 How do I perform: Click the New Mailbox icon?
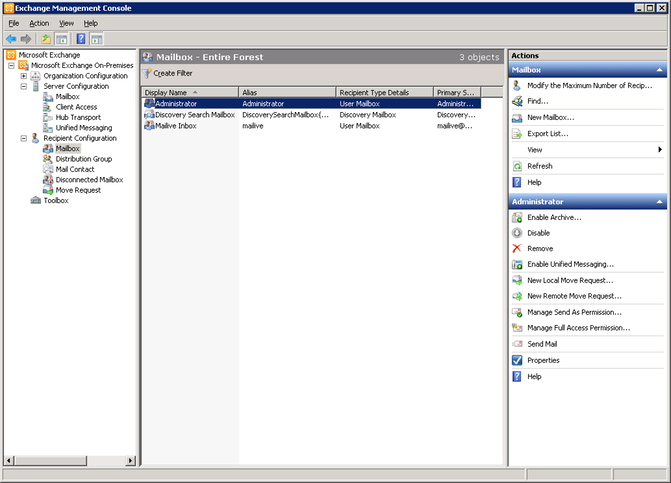[x=517, y=118]
